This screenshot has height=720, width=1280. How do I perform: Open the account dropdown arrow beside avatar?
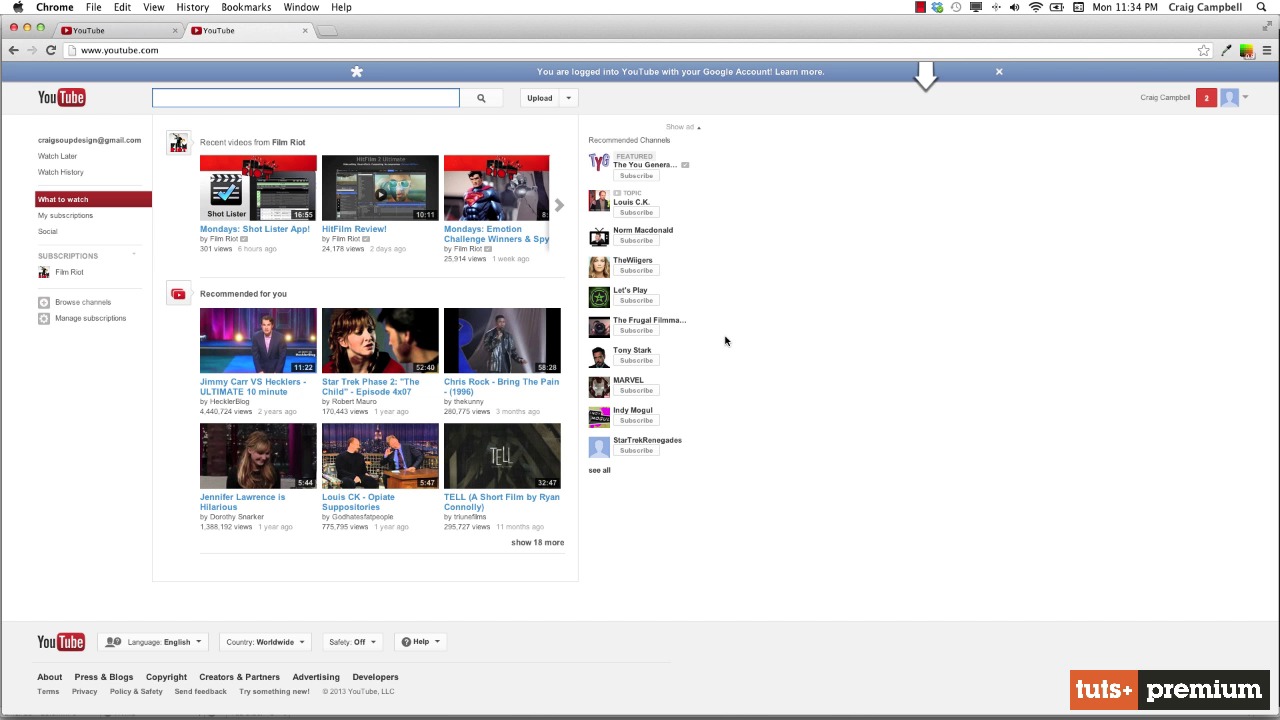click(1245, 97)
